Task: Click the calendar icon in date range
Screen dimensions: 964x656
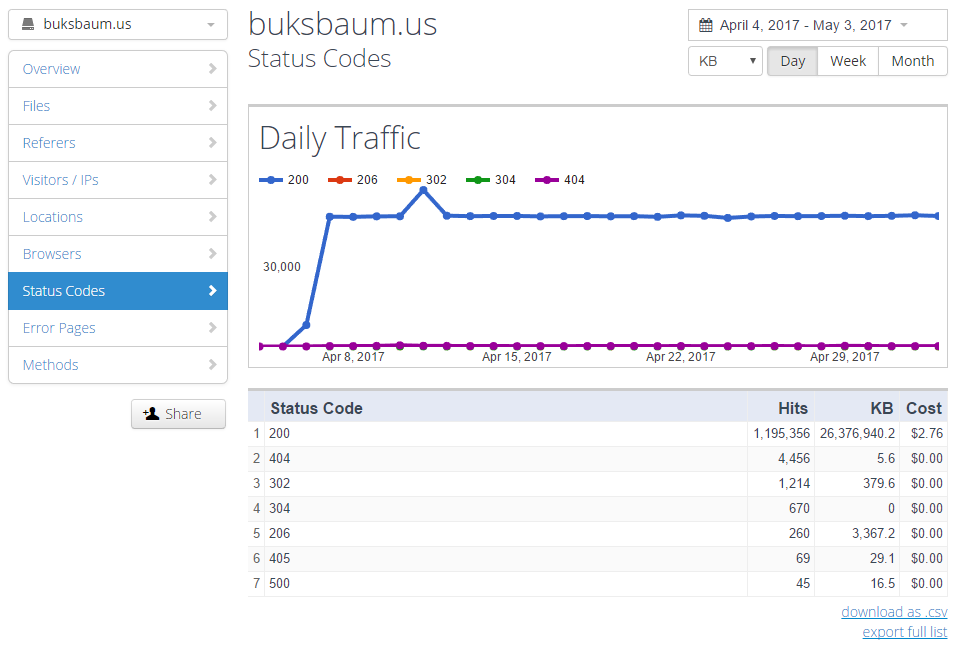Action: [705, 25]
